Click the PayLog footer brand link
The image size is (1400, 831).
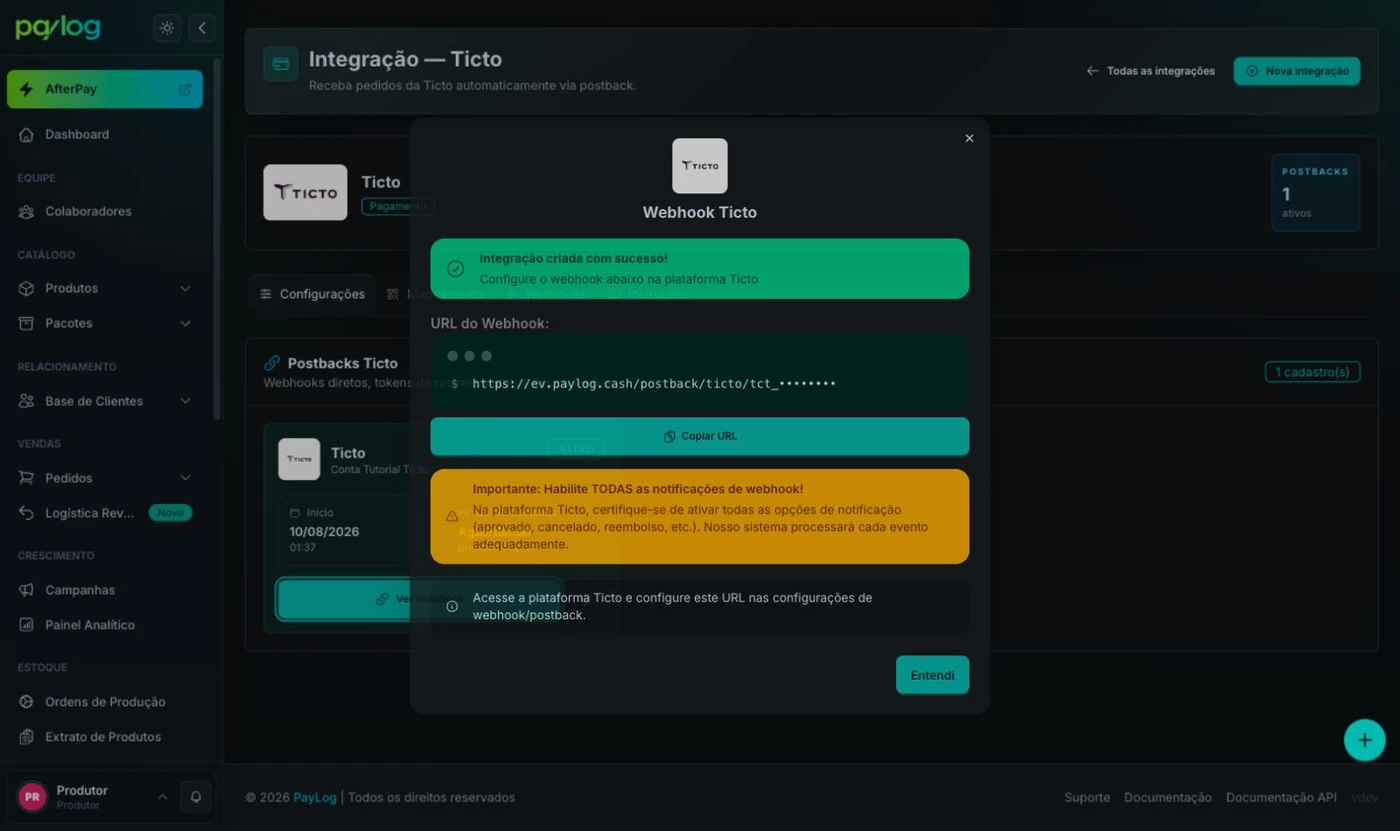click(x=315, y=797)
